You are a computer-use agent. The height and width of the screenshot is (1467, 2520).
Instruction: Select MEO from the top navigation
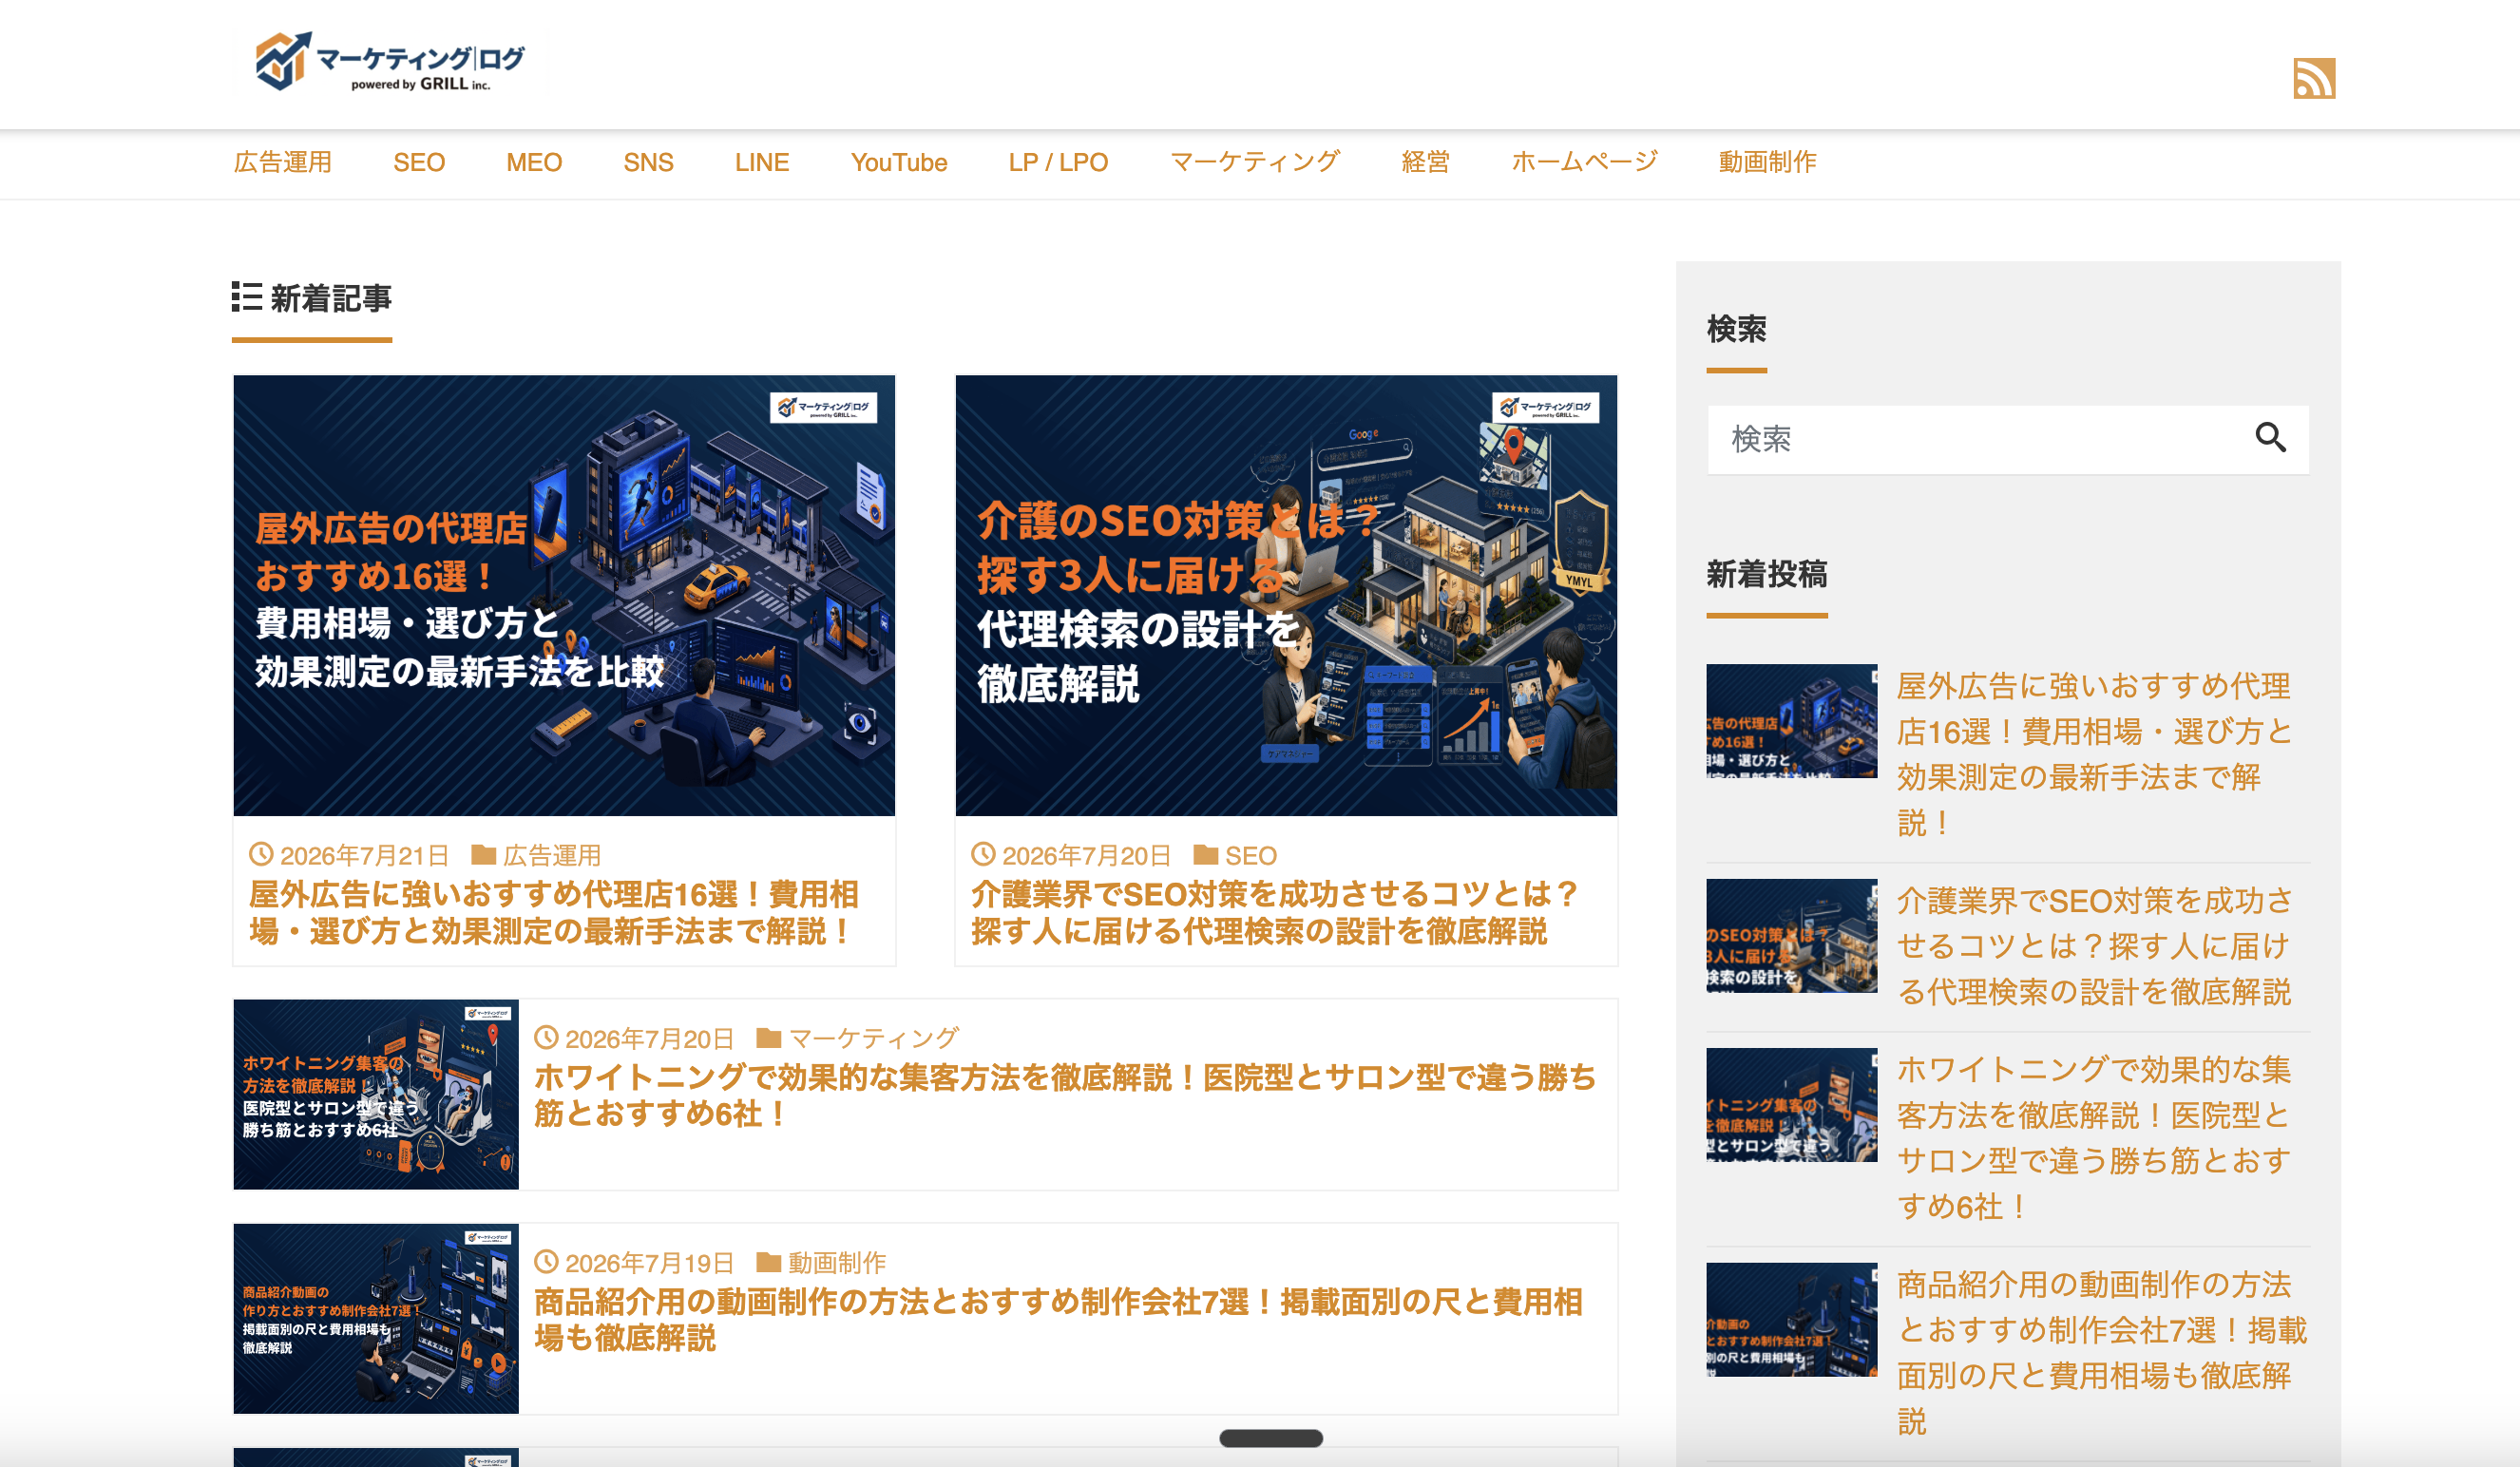coord(534,162)
